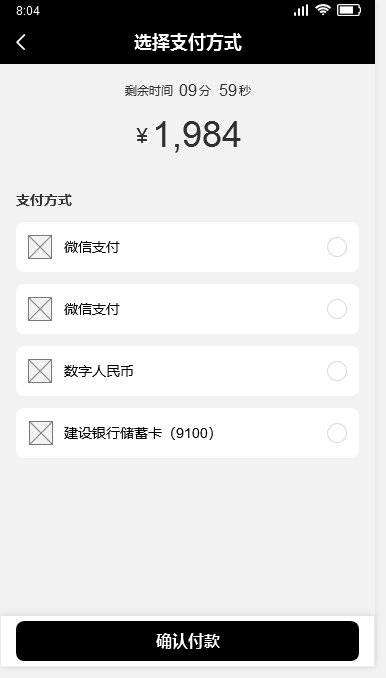This screenshot has width=386, height=678.
Task: Click the icon beside the first 微信支付 option
Action: [40, 247]
